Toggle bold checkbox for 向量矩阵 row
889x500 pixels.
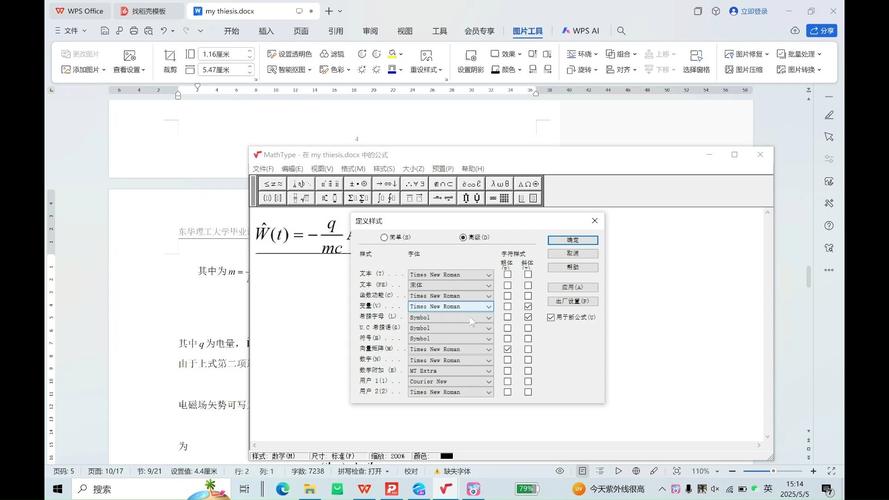point(507,349)
